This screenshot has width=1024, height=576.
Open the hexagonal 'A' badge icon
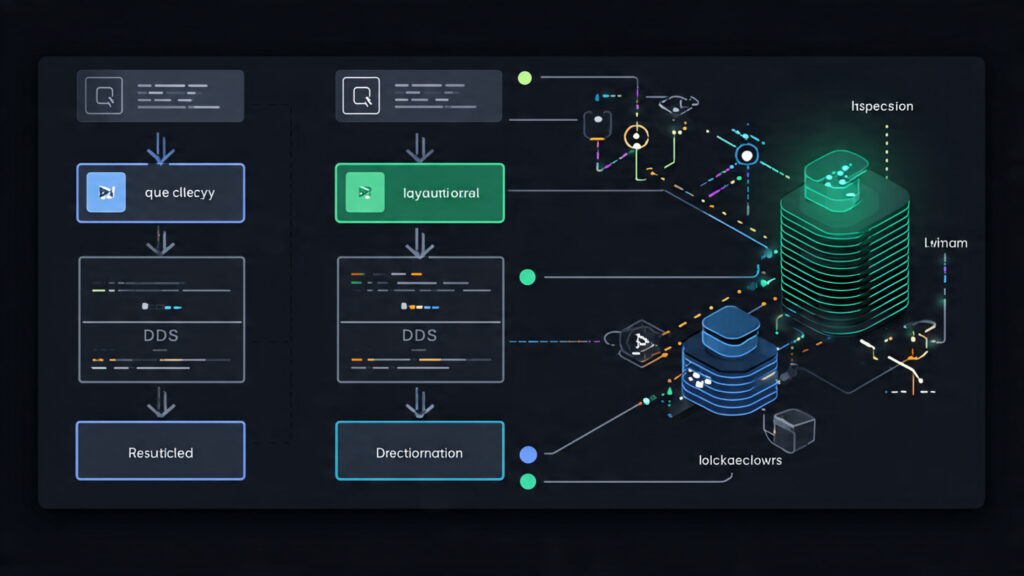click(640, 345)
